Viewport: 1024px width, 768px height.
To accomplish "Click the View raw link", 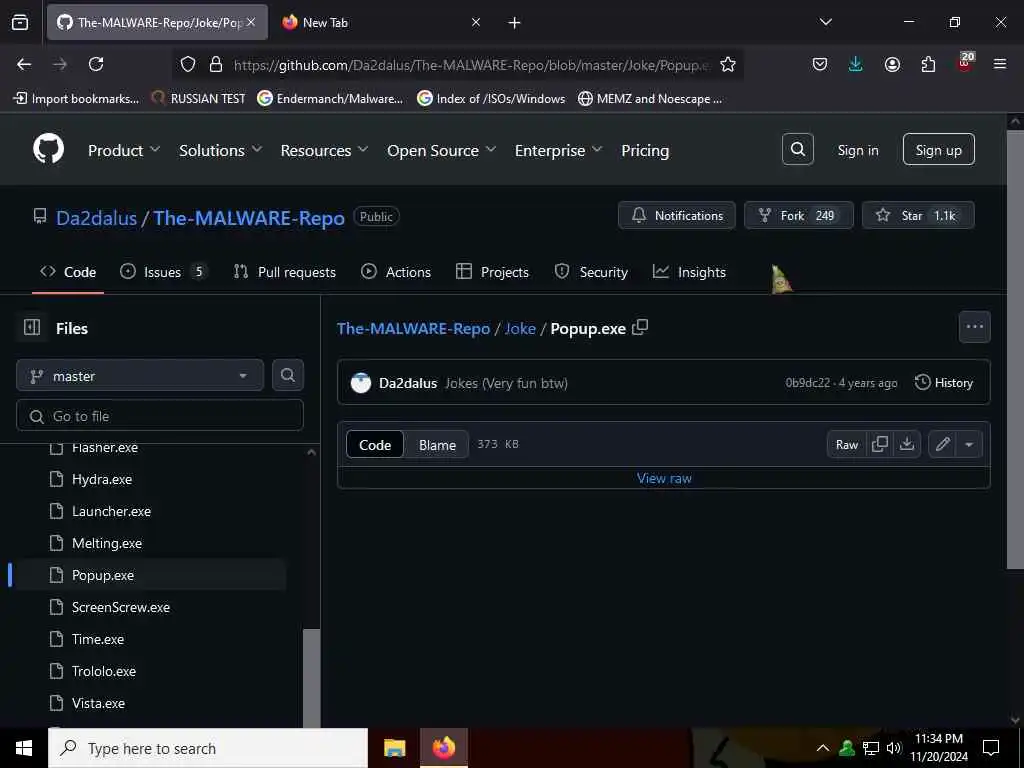I will [x=664, y=478].
